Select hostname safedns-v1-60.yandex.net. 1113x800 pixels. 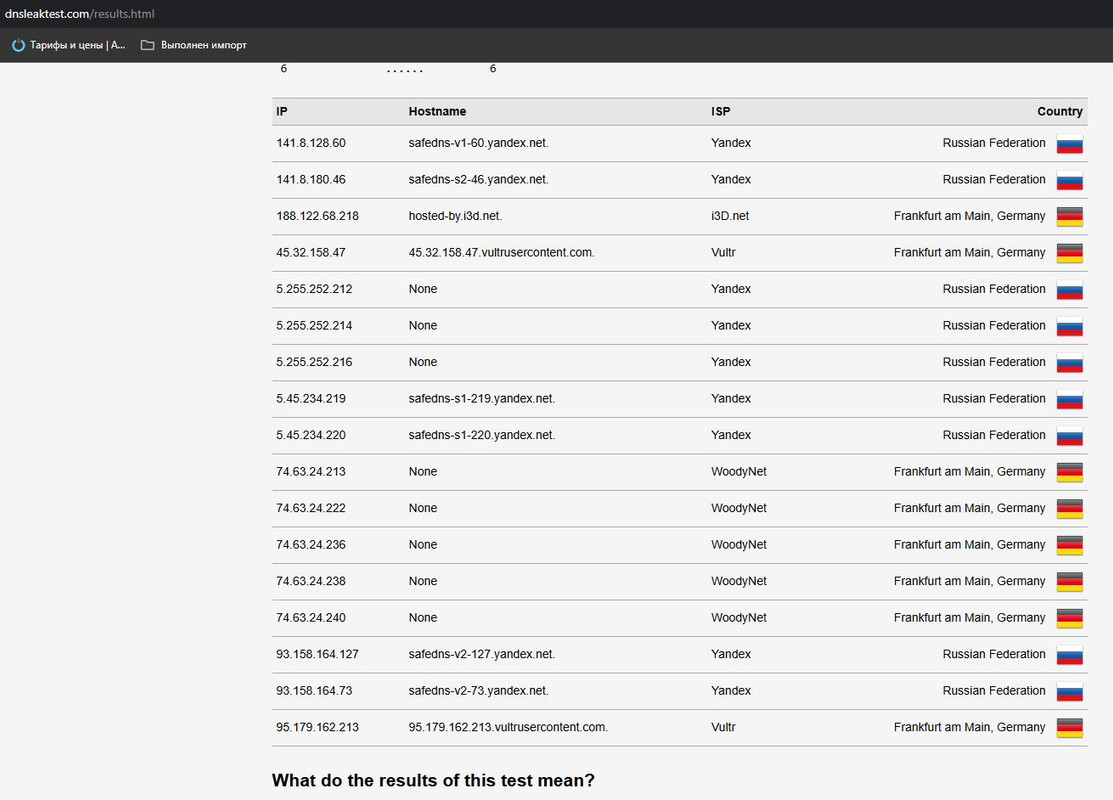478,143
